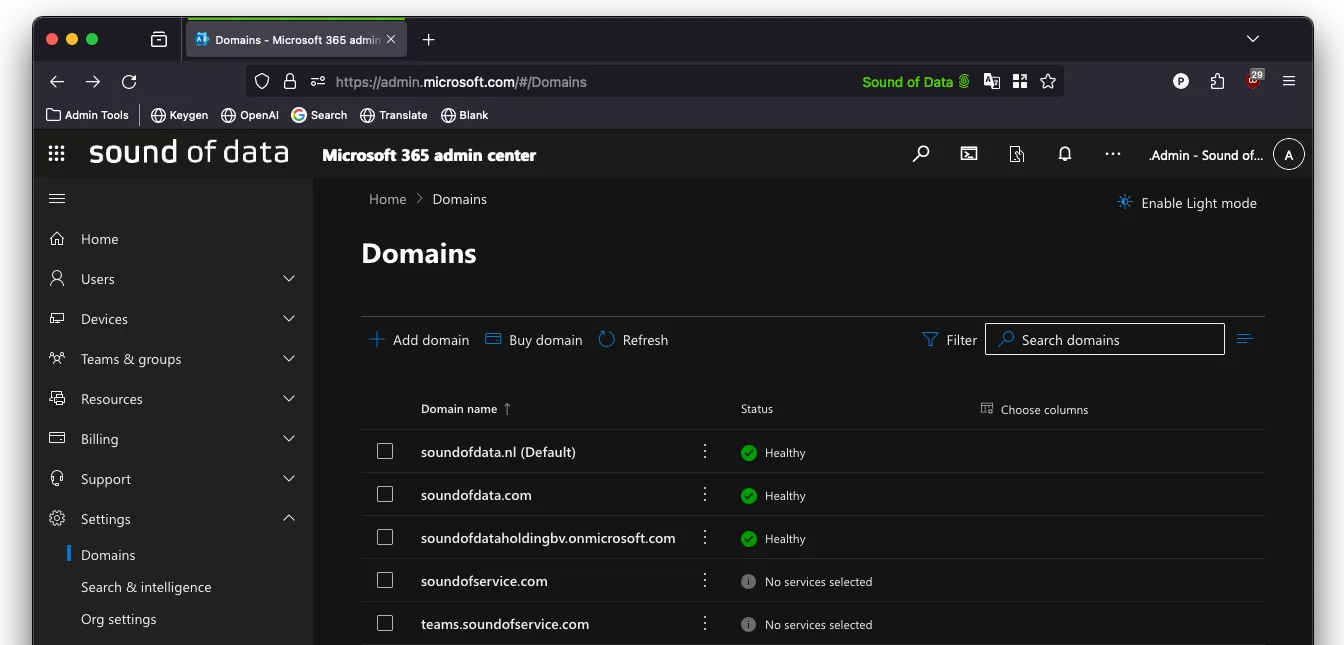Open the Translate bookmark
The height and width of the screenshot is (645, 1344).
(394, 115)
